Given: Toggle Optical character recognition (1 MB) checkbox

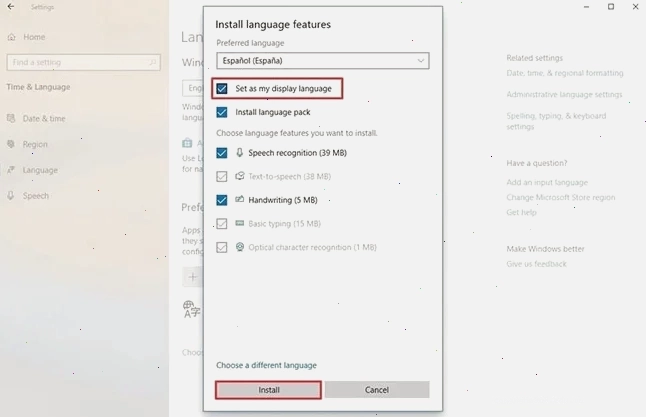Looking at the screenshot, I should click(222, 247).
